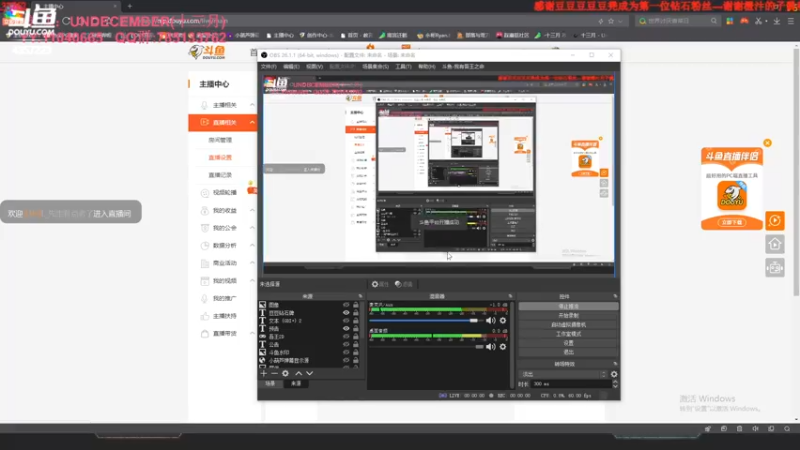Click the orange live play icon on right
Screen dimensions: 800x450
coord(774,221)
